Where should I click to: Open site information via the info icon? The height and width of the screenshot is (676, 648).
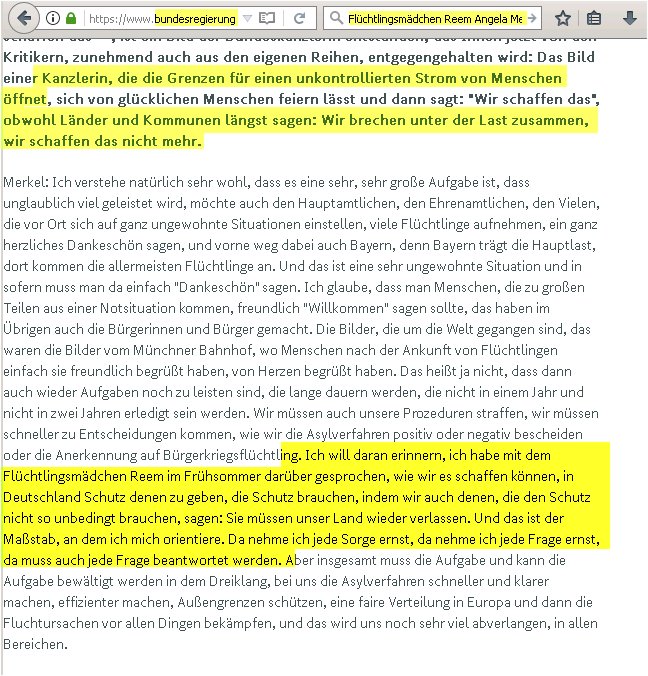click(x=53, y=19)
